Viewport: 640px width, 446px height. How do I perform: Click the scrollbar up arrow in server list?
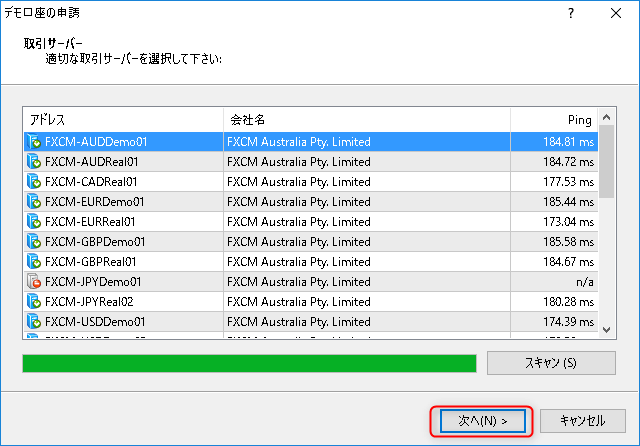[x=607, y=118]
